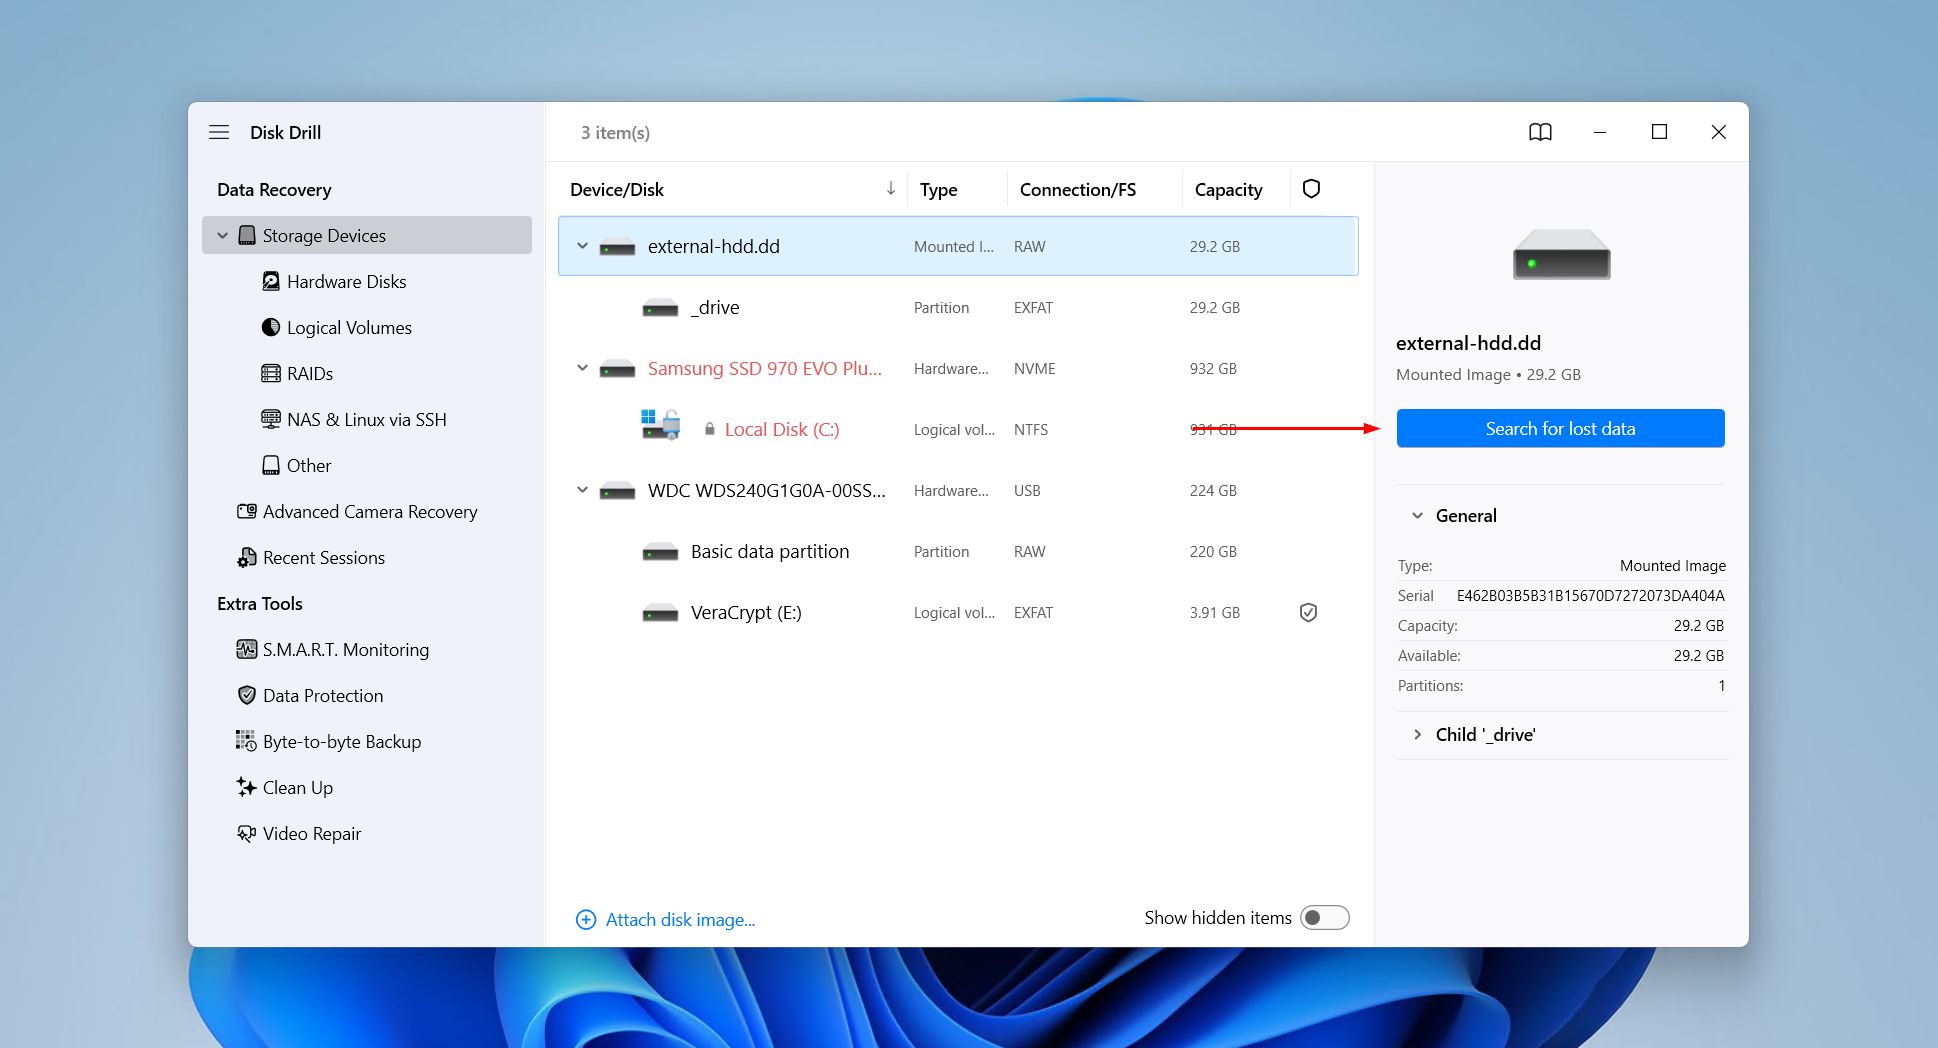Select Basic data partition row
This screenshot has width=1938, height=1048.
(x=958, y=552)
